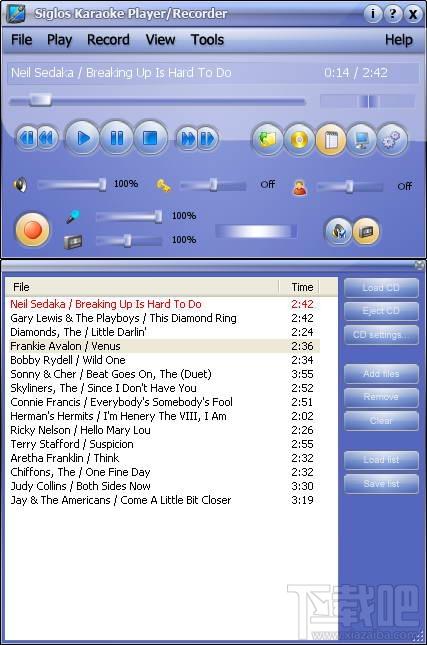The height and width of the screenshot is (645, 427).
Task: Click the Add files button
Action: [x=381, y=374]
